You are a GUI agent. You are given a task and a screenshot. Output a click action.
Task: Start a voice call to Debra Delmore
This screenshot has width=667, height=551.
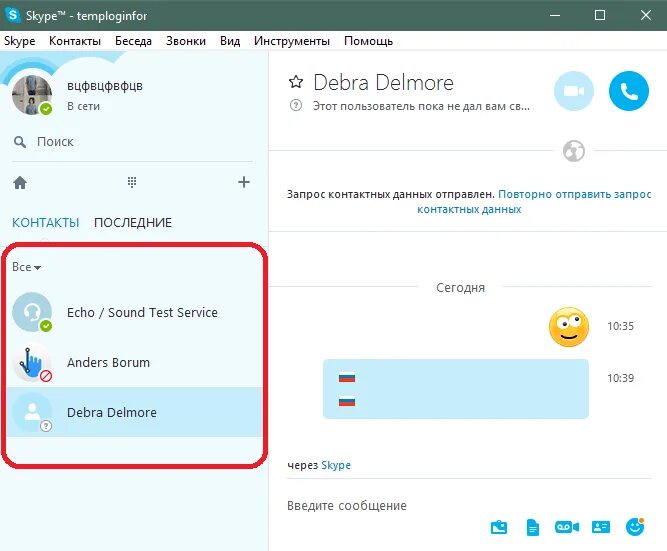click(x=629, y=91)
